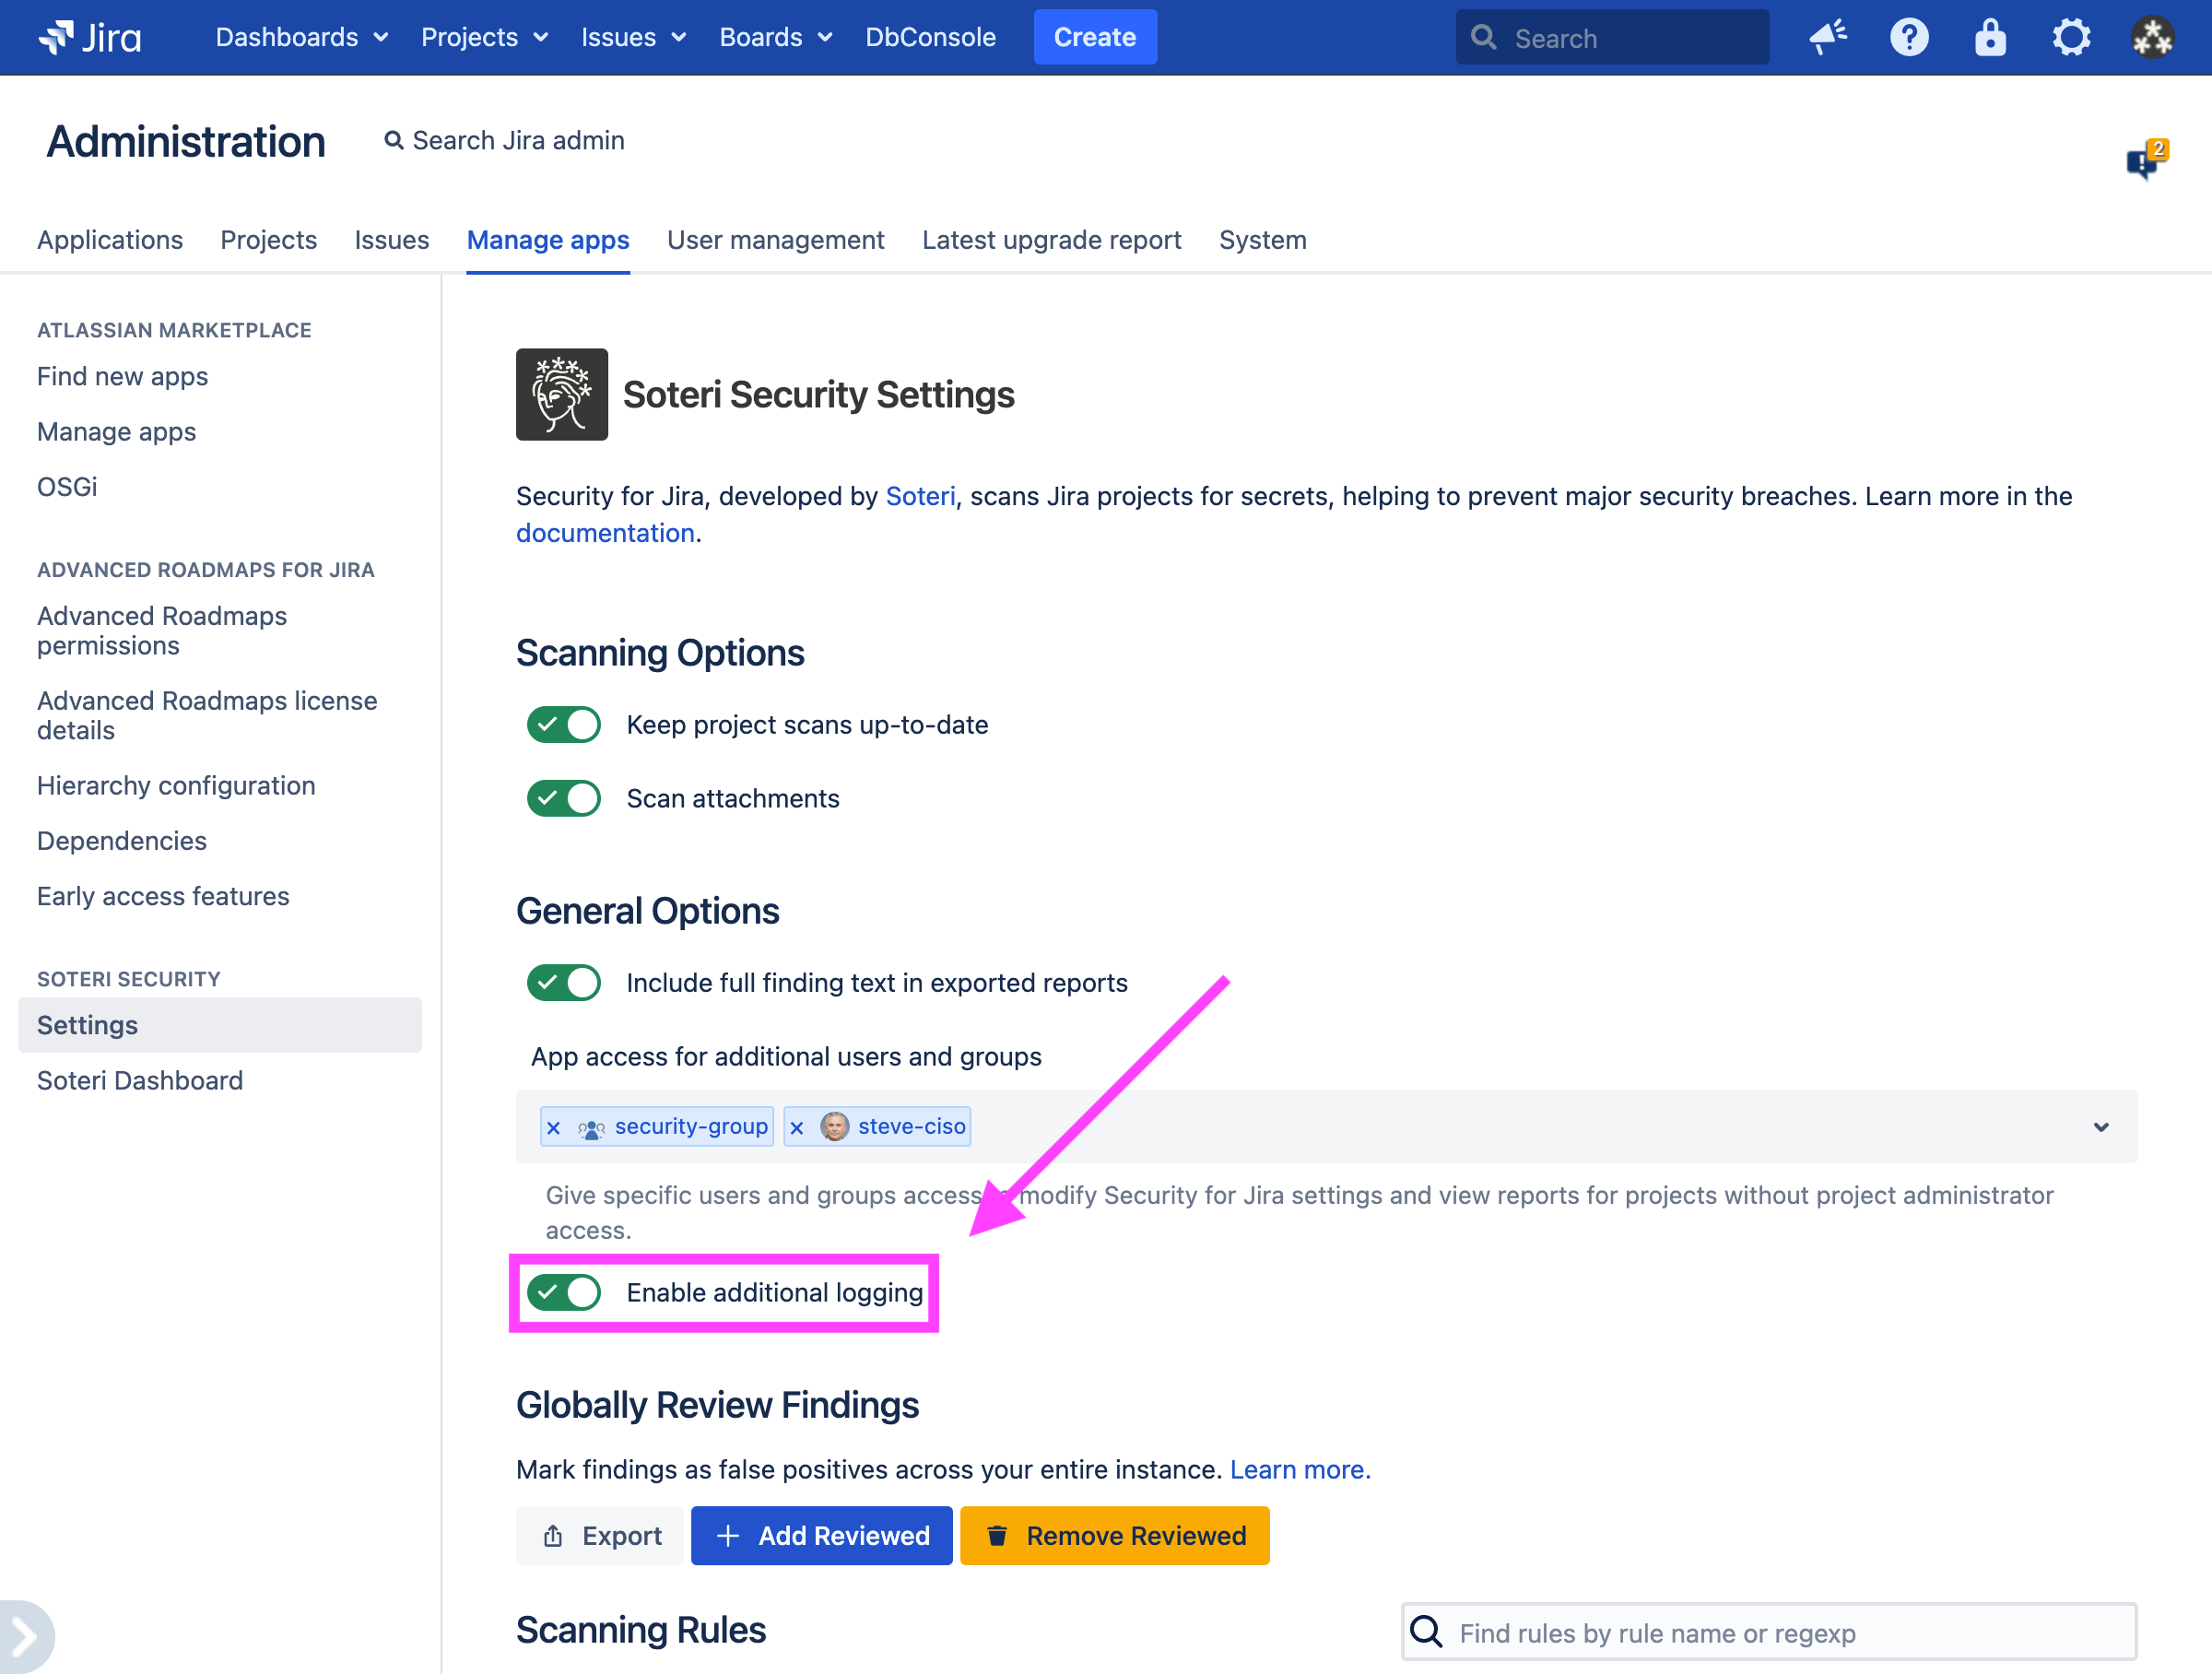Open the settings gear icon
Viewport: 2212px width, 1674px height.
[2071, 37]
